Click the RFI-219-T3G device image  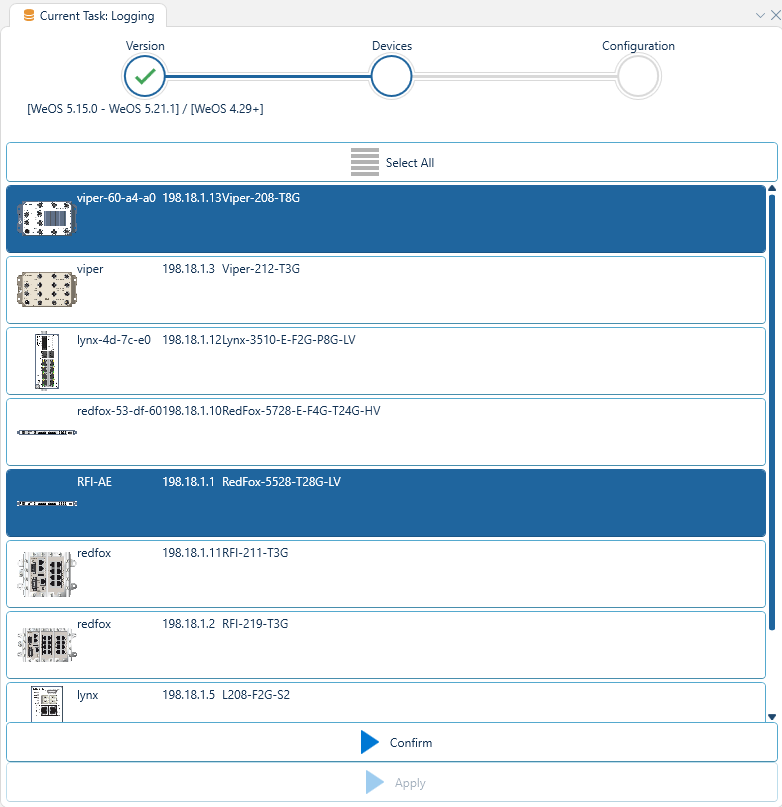click(x=47, y=645)
